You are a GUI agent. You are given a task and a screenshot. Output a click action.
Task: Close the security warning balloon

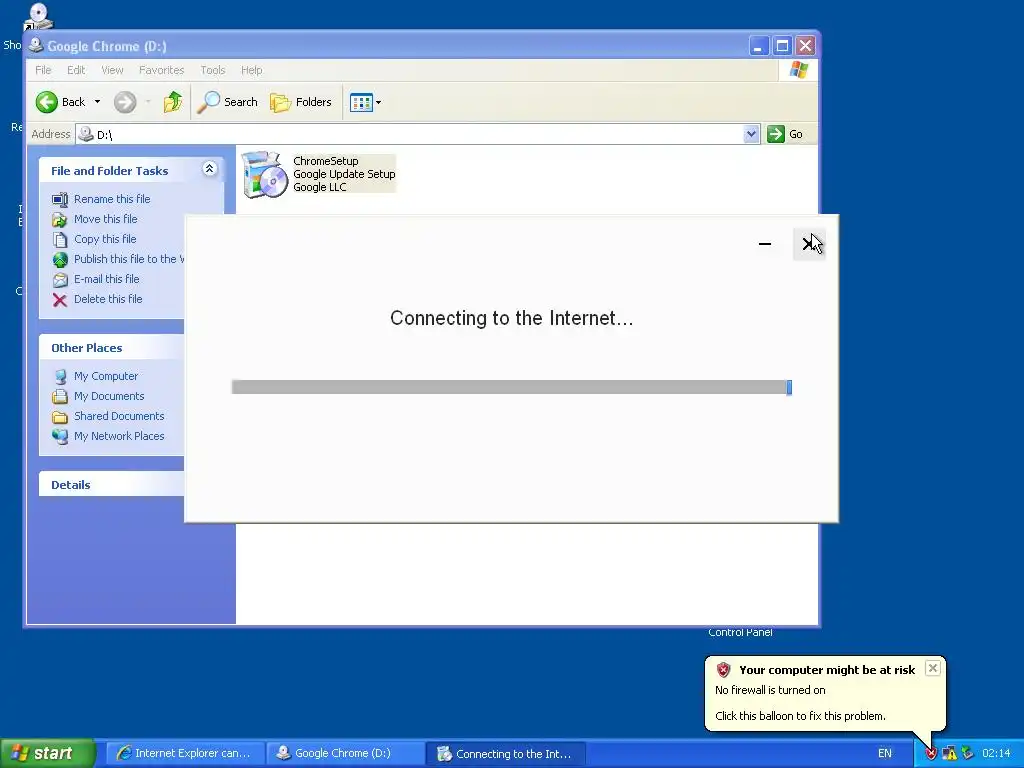933,668
